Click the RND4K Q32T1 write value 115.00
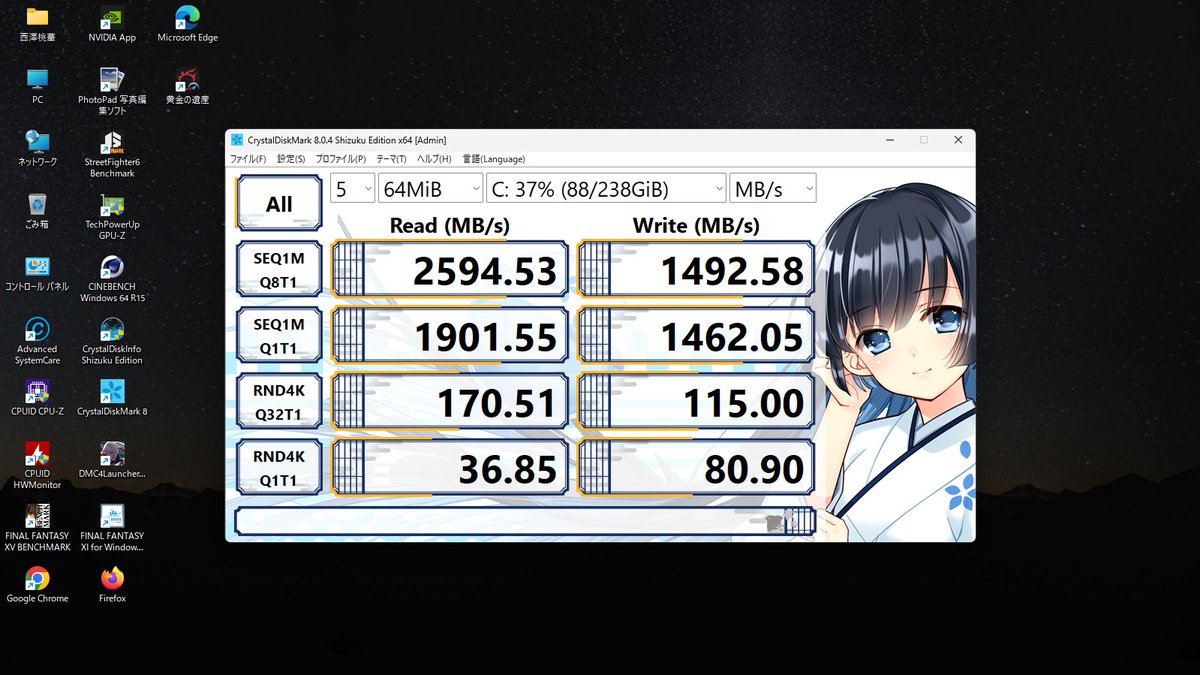The height and width of the screenshot is (675, 1200). 696,403
